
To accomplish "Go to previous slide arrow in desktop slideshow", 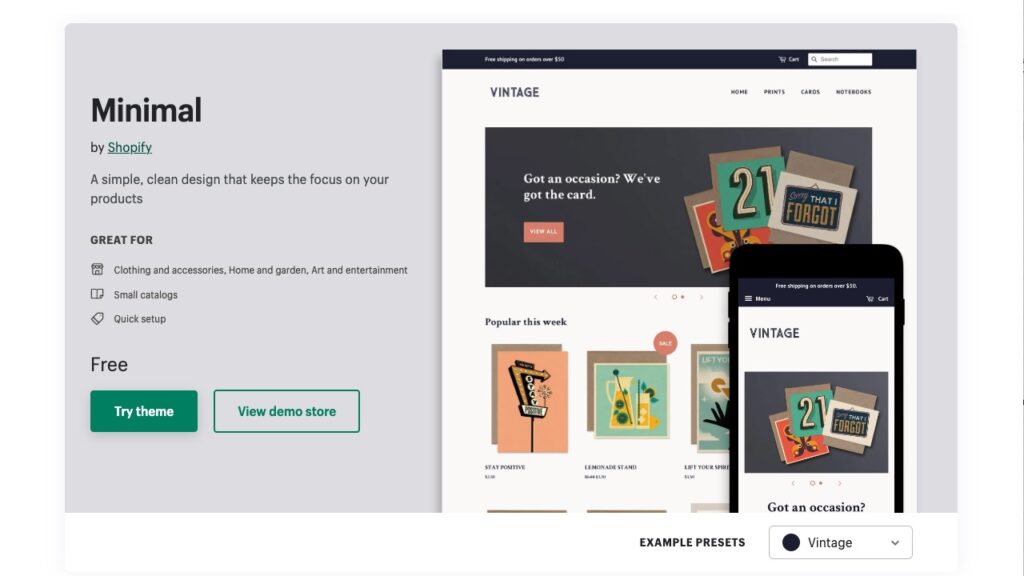I will point(656,297).
